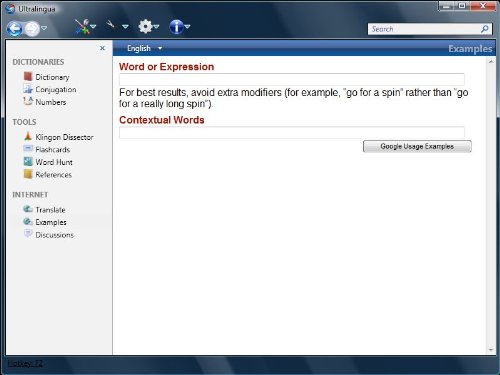500x375 pixels.
Task: Click the Hotkey F2 link in status bar
Action: 25,363
